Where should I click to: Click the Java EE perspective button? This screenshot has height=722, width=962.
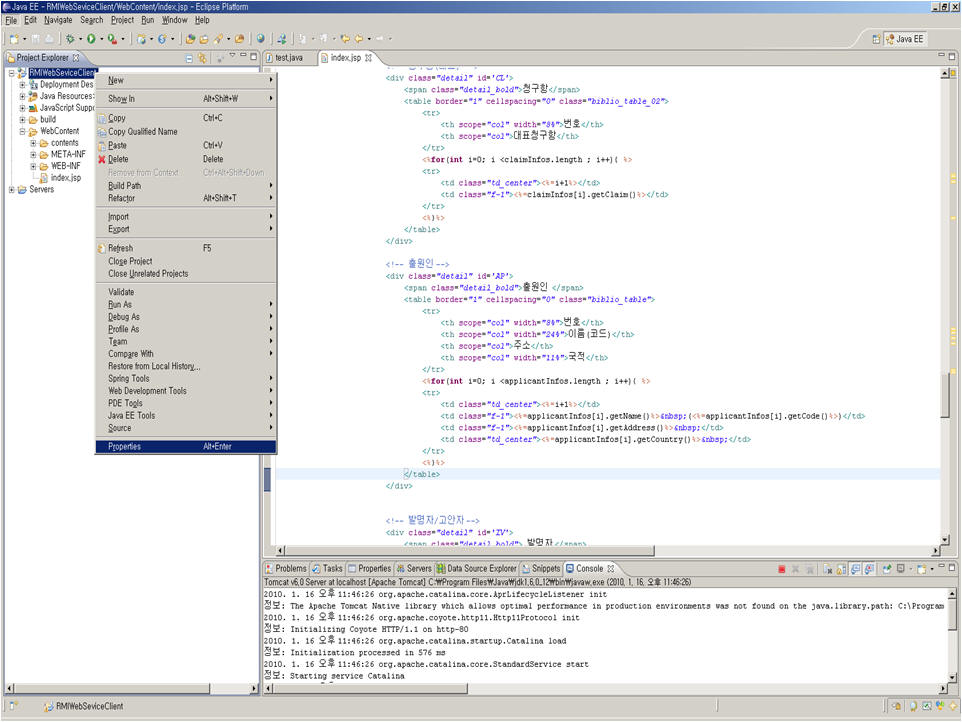904,39
